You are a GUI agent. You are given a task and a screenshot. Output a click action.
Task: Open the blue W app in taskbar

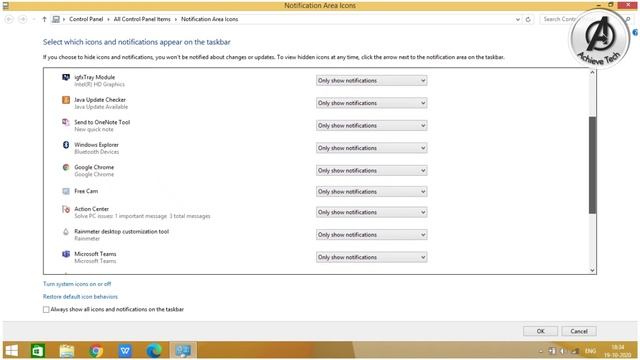coord(125,351)
